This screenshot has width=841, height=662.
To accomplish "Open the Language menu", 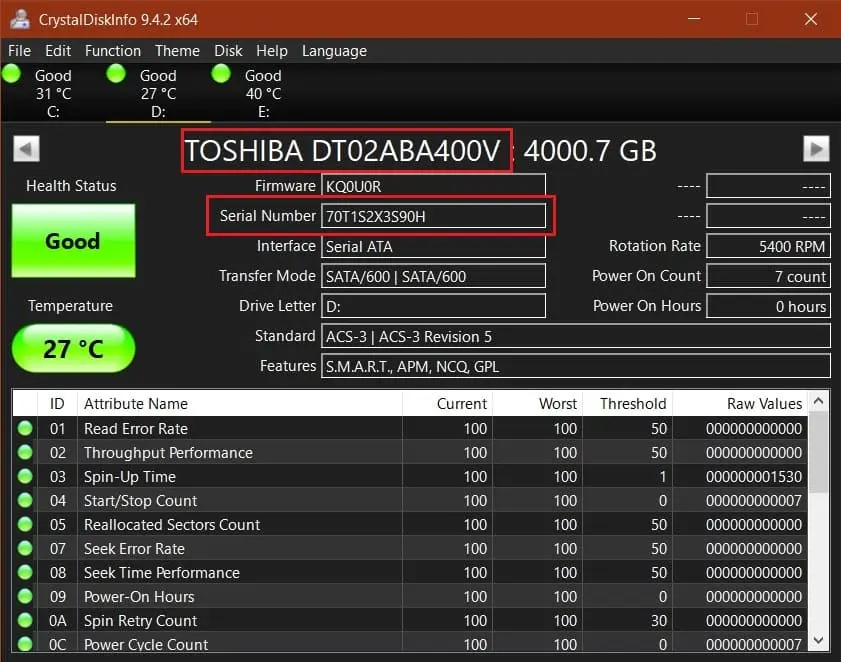I will pos(334,51).
